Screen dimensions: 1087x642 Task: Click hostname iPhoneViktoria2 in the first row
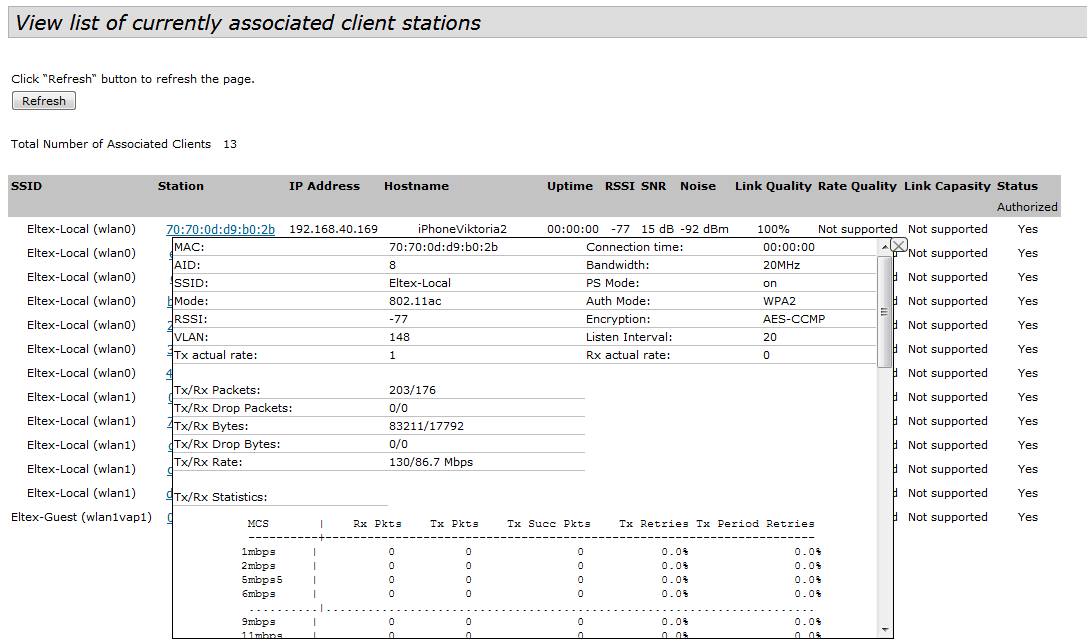click(462, 229)
